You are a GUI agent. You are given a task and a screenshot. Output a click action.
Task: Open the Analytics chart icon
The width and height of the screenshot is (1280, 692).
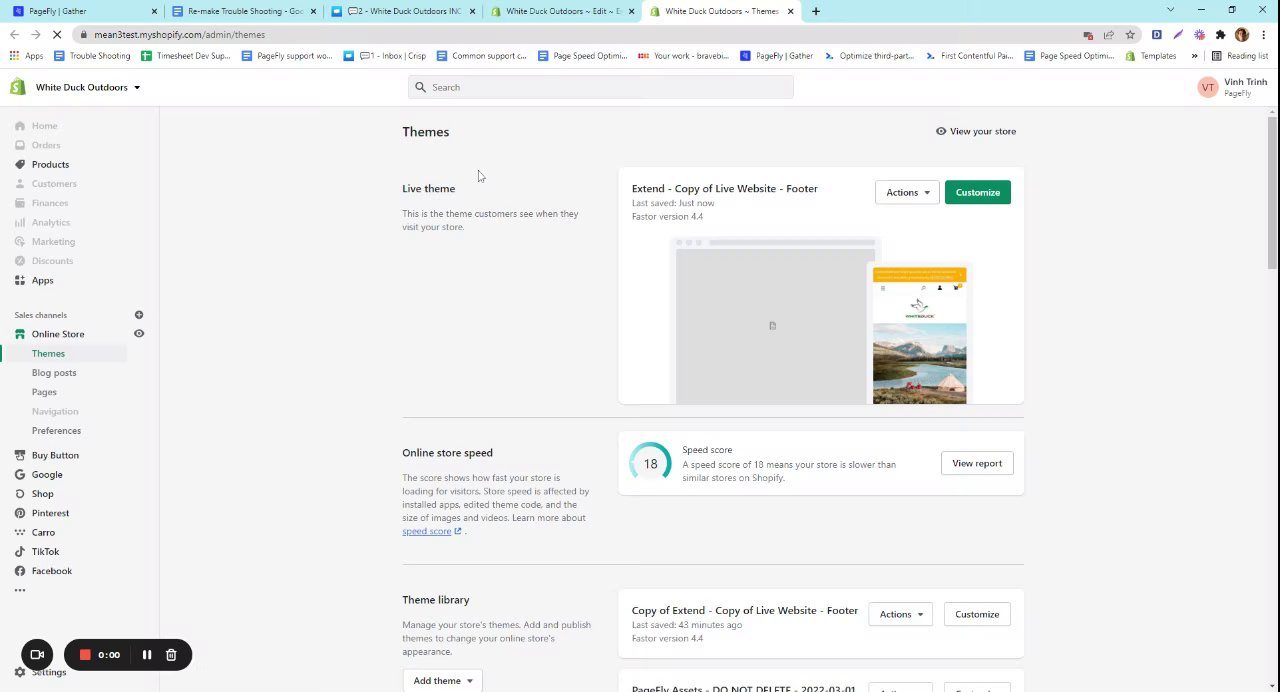coord(19,222)
